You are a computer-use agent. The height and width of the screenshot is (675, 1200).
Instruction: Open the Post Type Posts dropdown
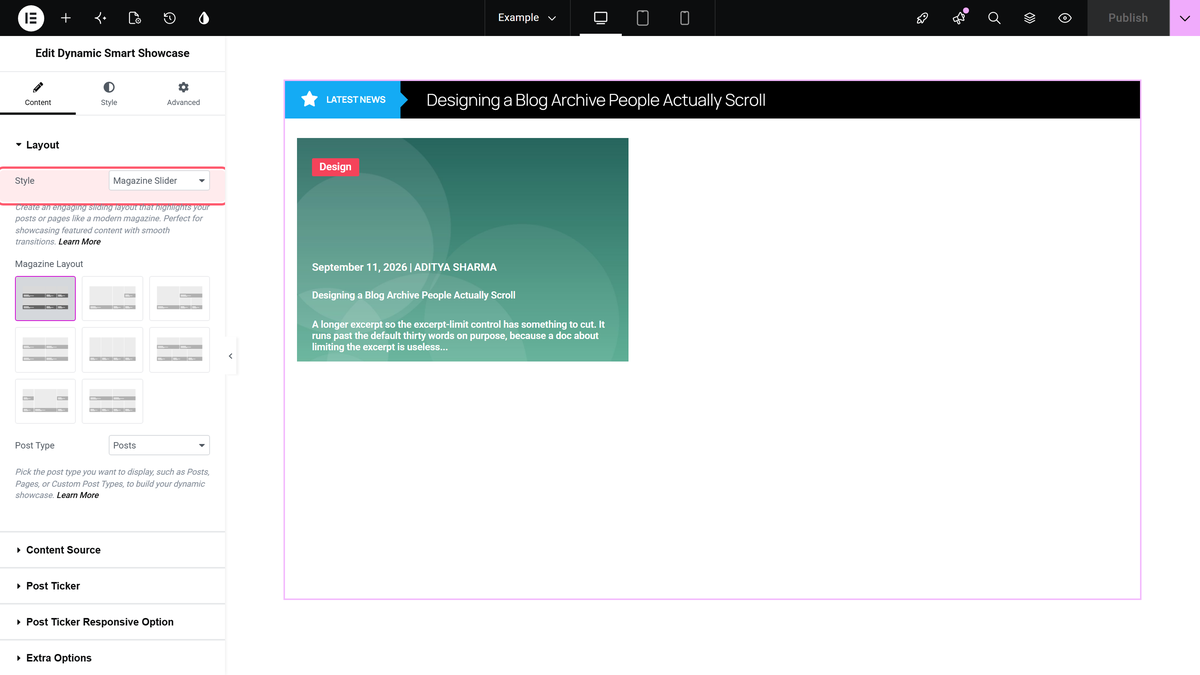coord(159,445)
